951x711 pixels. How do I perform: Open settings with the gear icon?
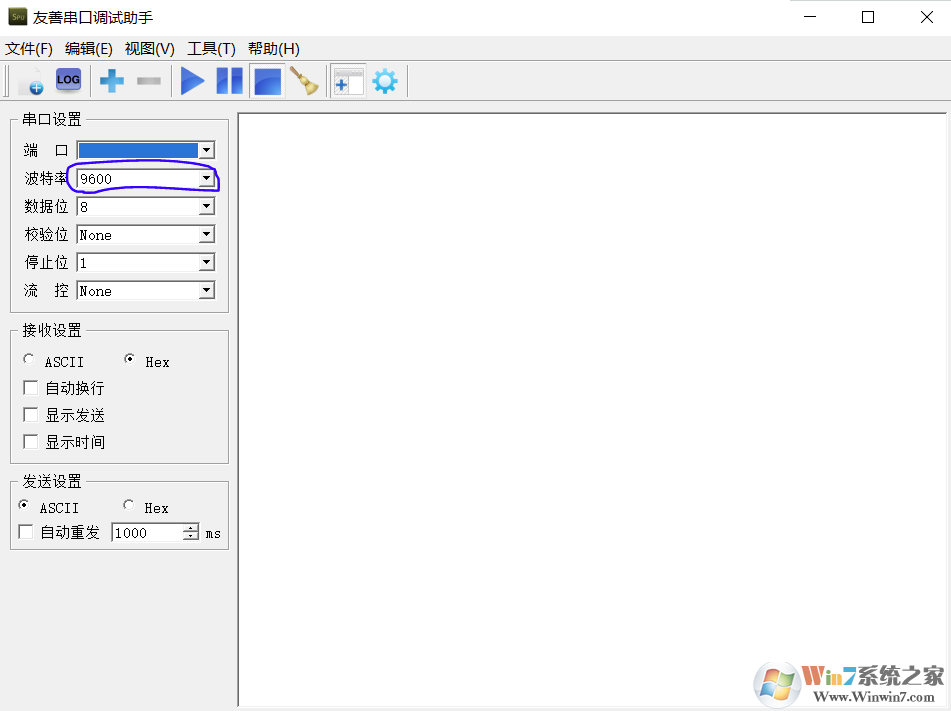(385, 81)
